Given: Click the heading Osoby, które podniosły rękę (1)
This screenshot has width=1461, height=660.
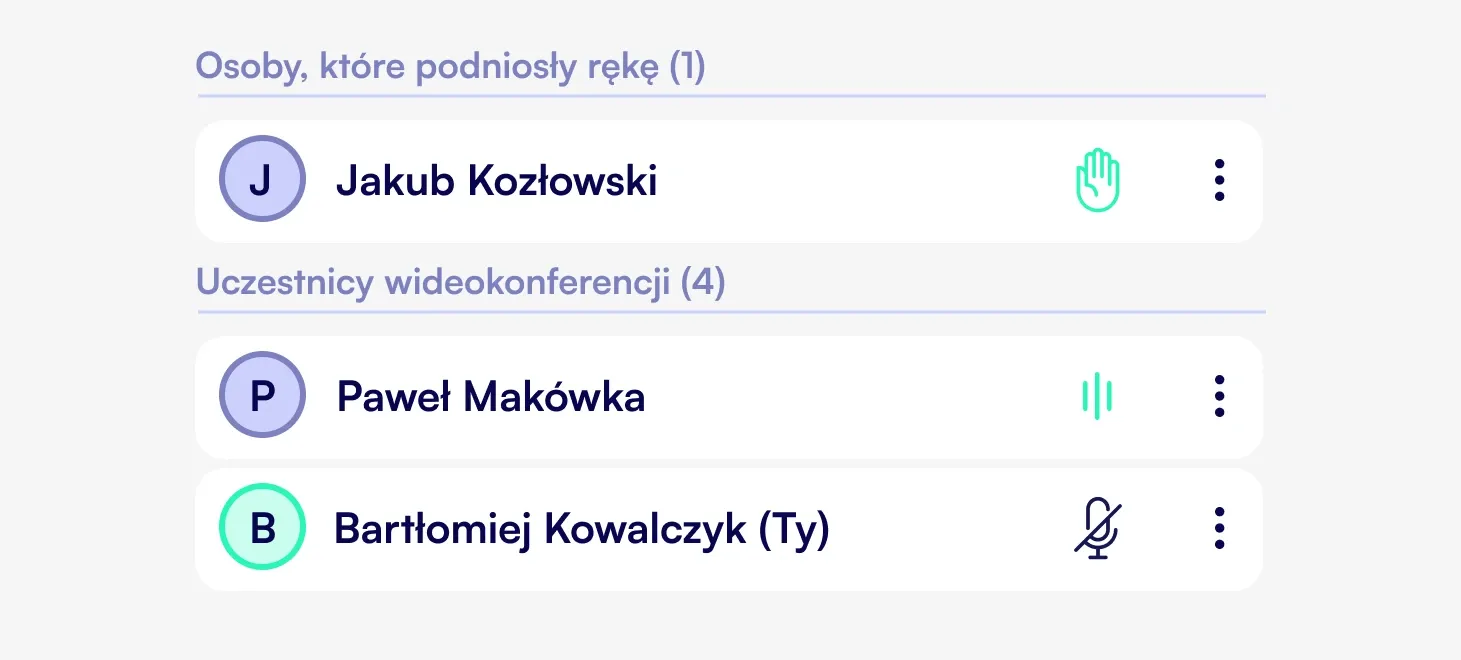Looking at the screenshot, I should tap(451, 67).
